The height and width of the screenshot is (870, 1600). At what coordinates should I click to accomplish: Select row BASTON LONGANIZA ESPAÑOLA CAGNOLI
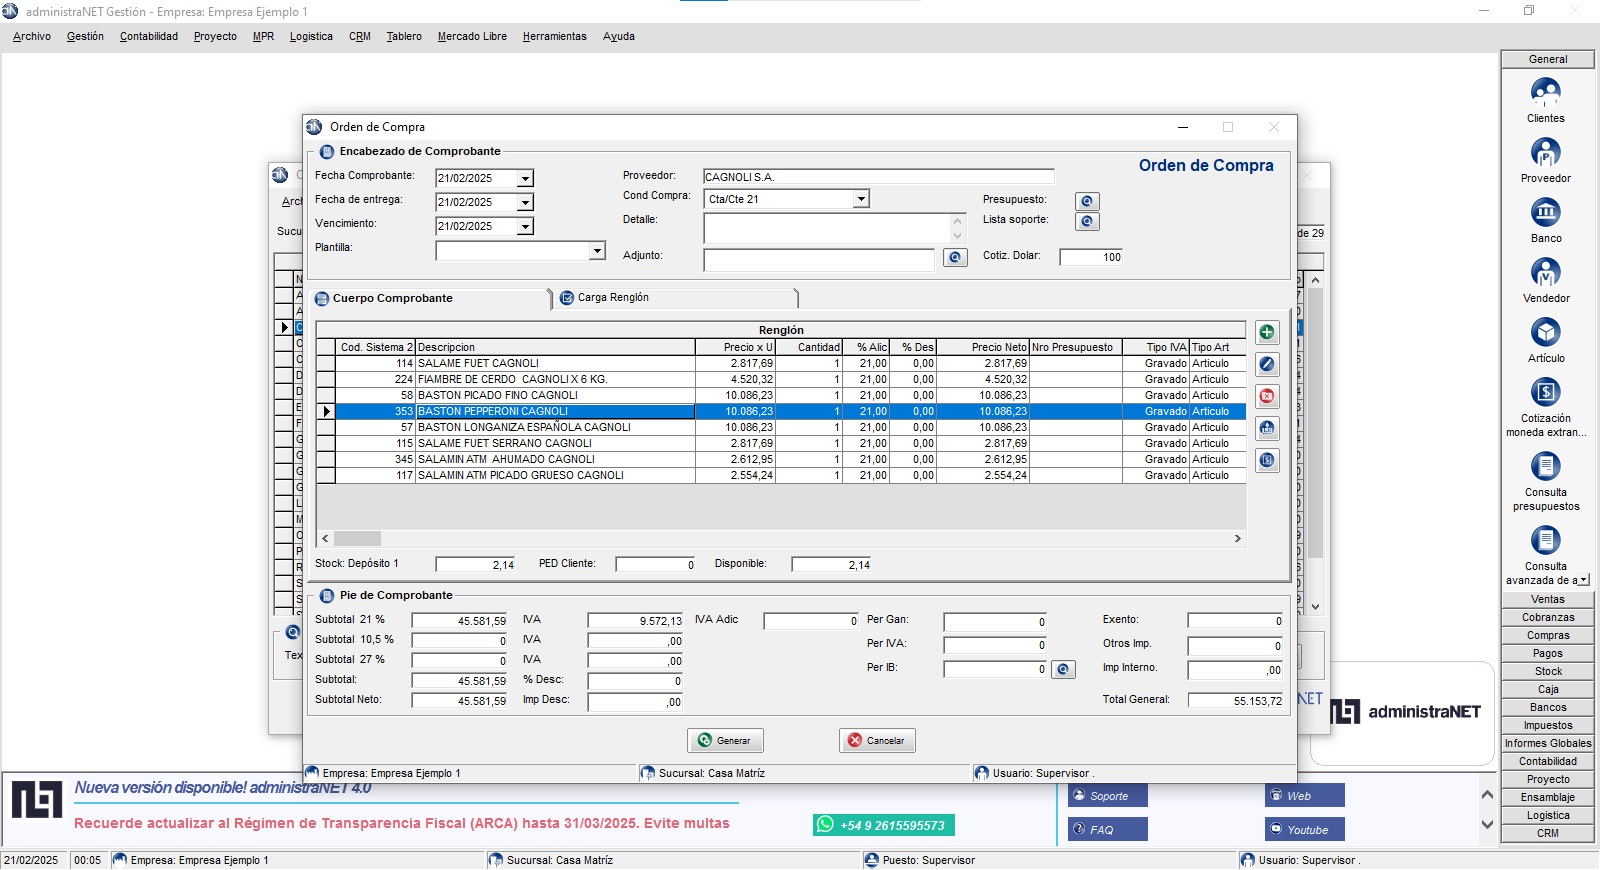point(781,427)
